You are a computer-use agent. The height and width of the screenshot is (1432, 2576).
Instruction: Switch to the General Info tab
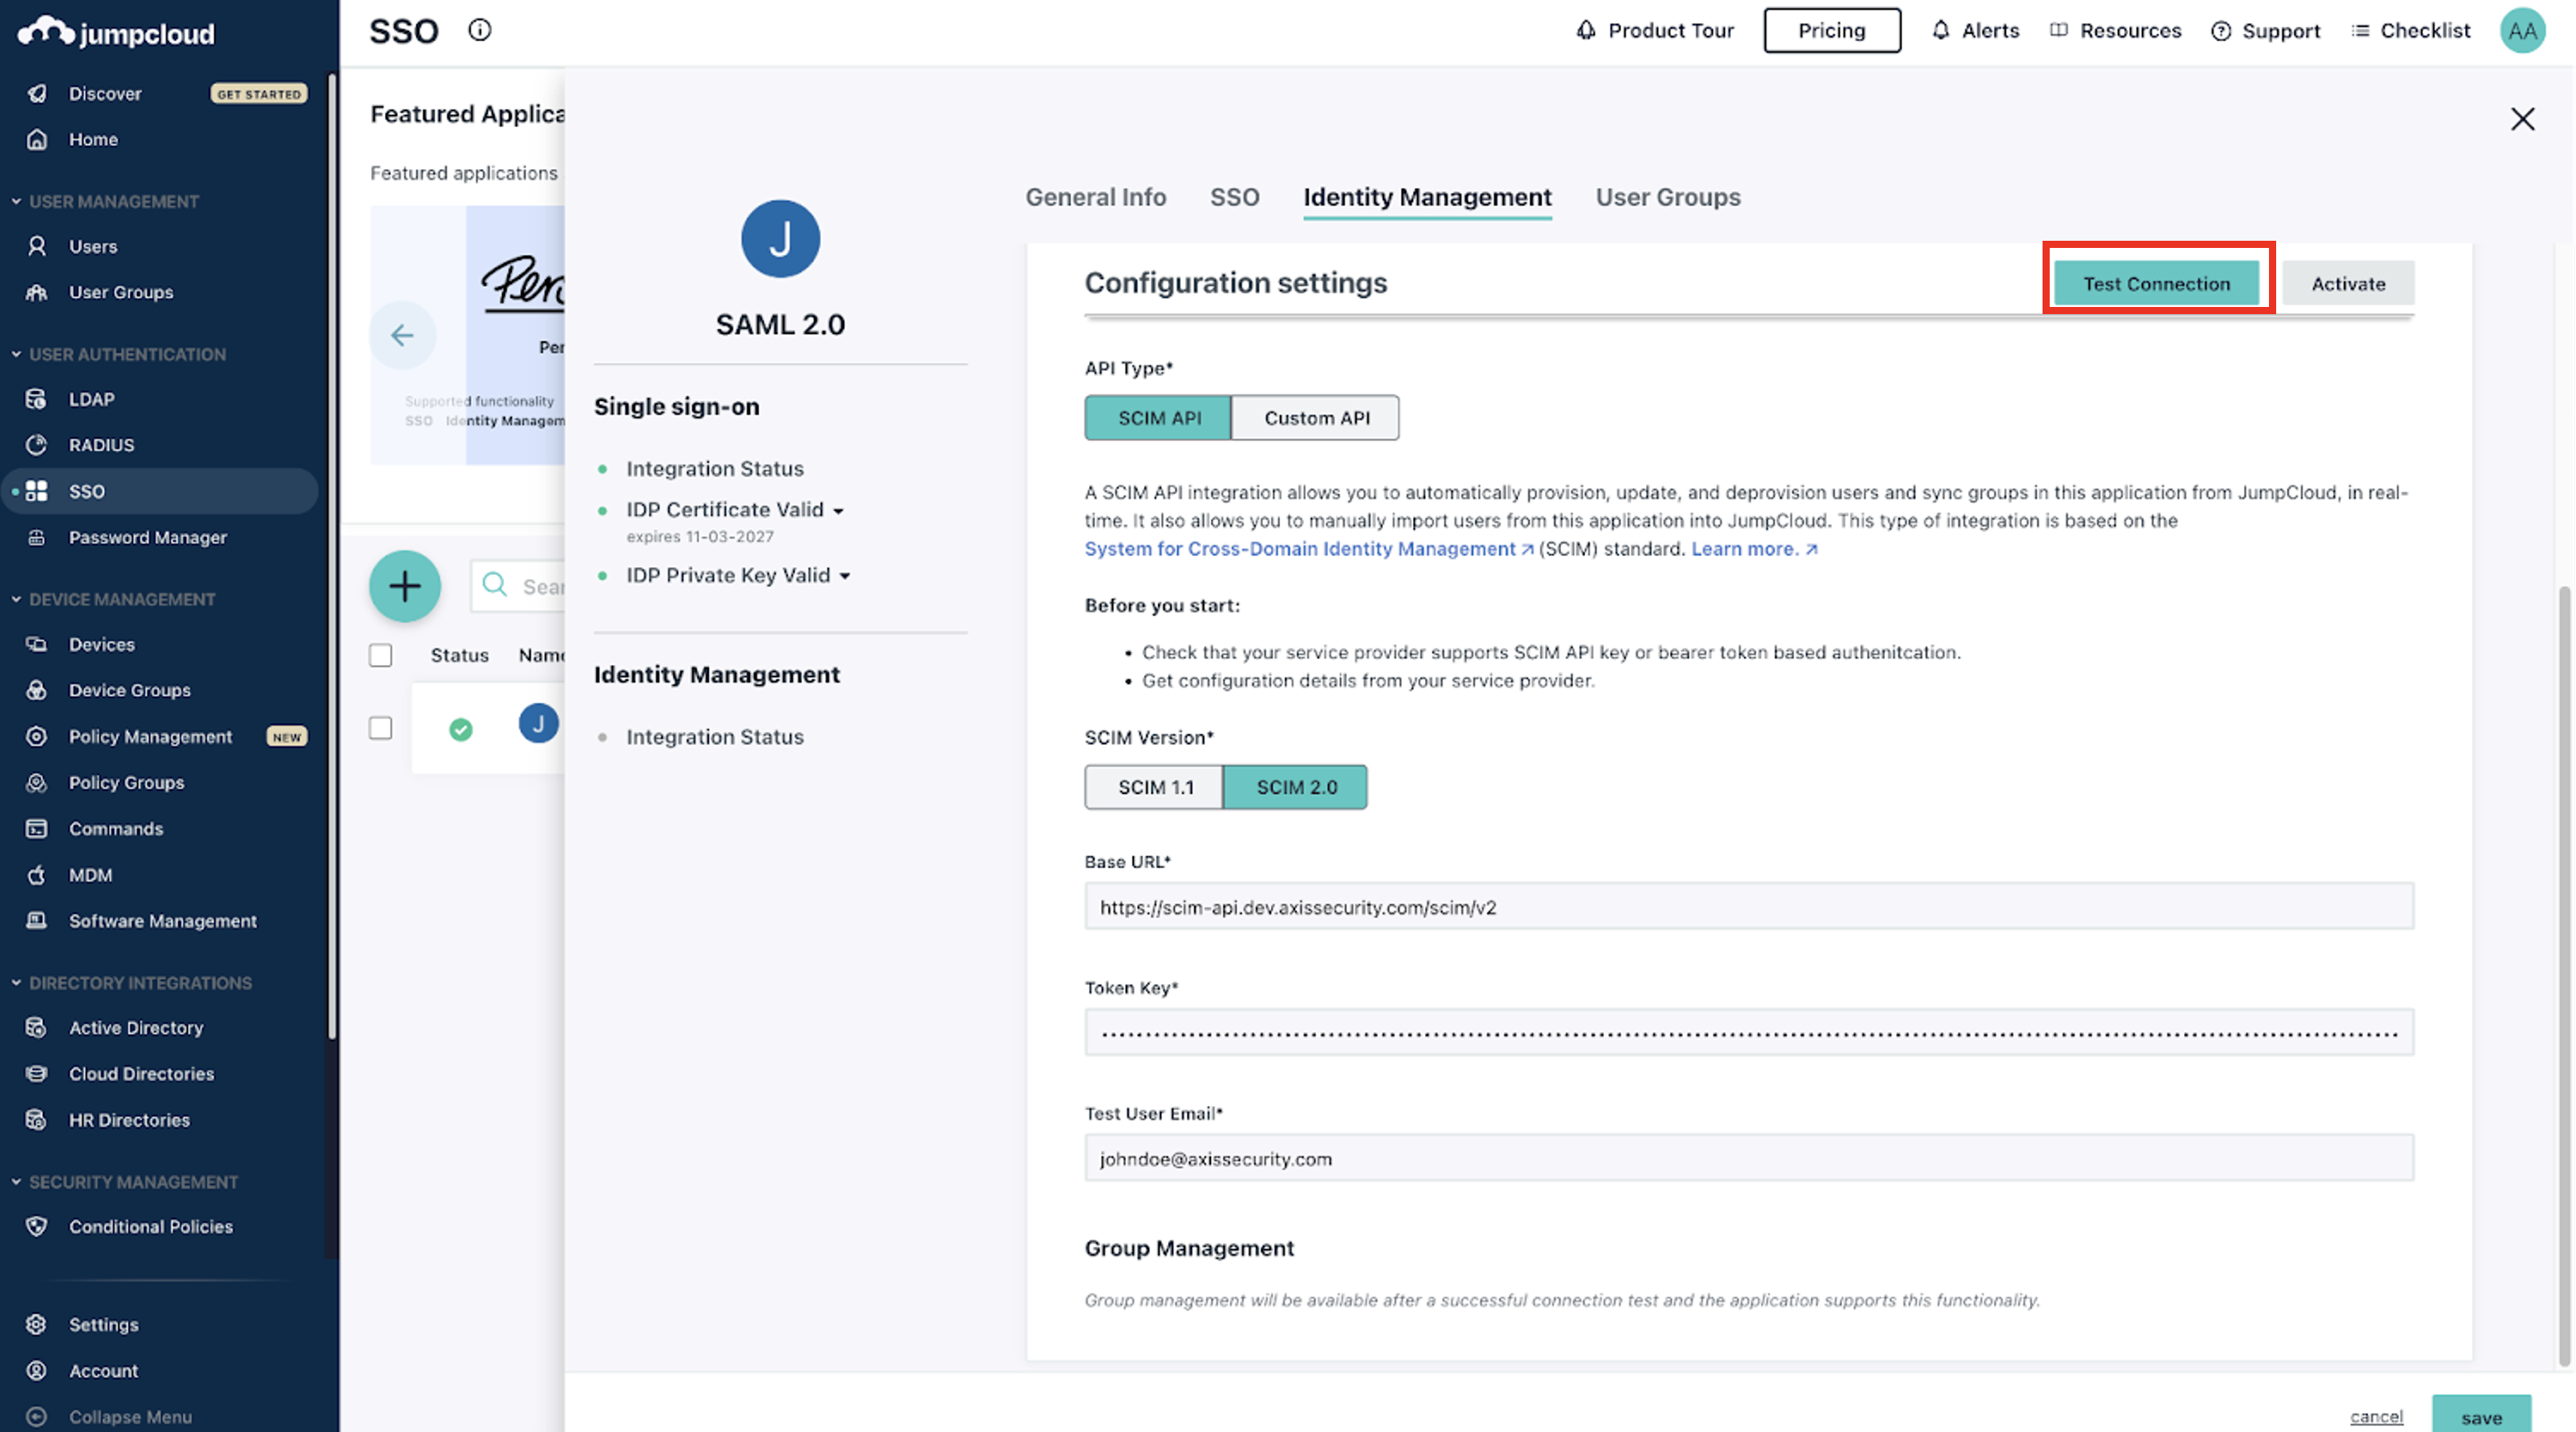1096,197
